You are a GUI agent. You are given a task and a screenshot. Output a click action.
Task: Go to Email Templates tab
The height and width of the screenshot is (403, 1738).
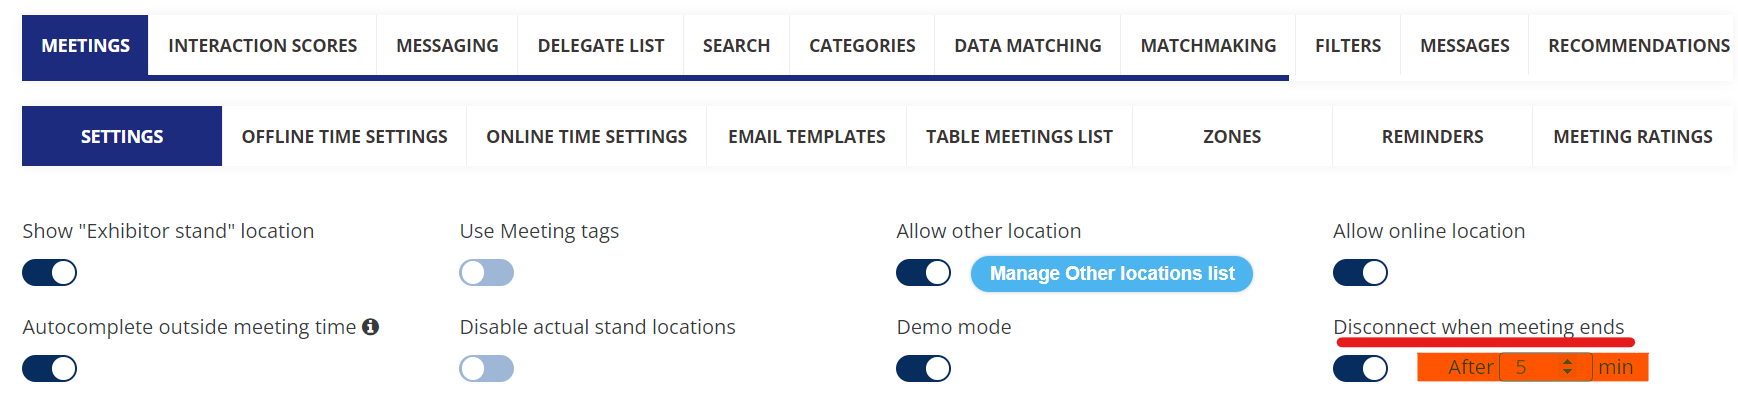coord(806,137)
